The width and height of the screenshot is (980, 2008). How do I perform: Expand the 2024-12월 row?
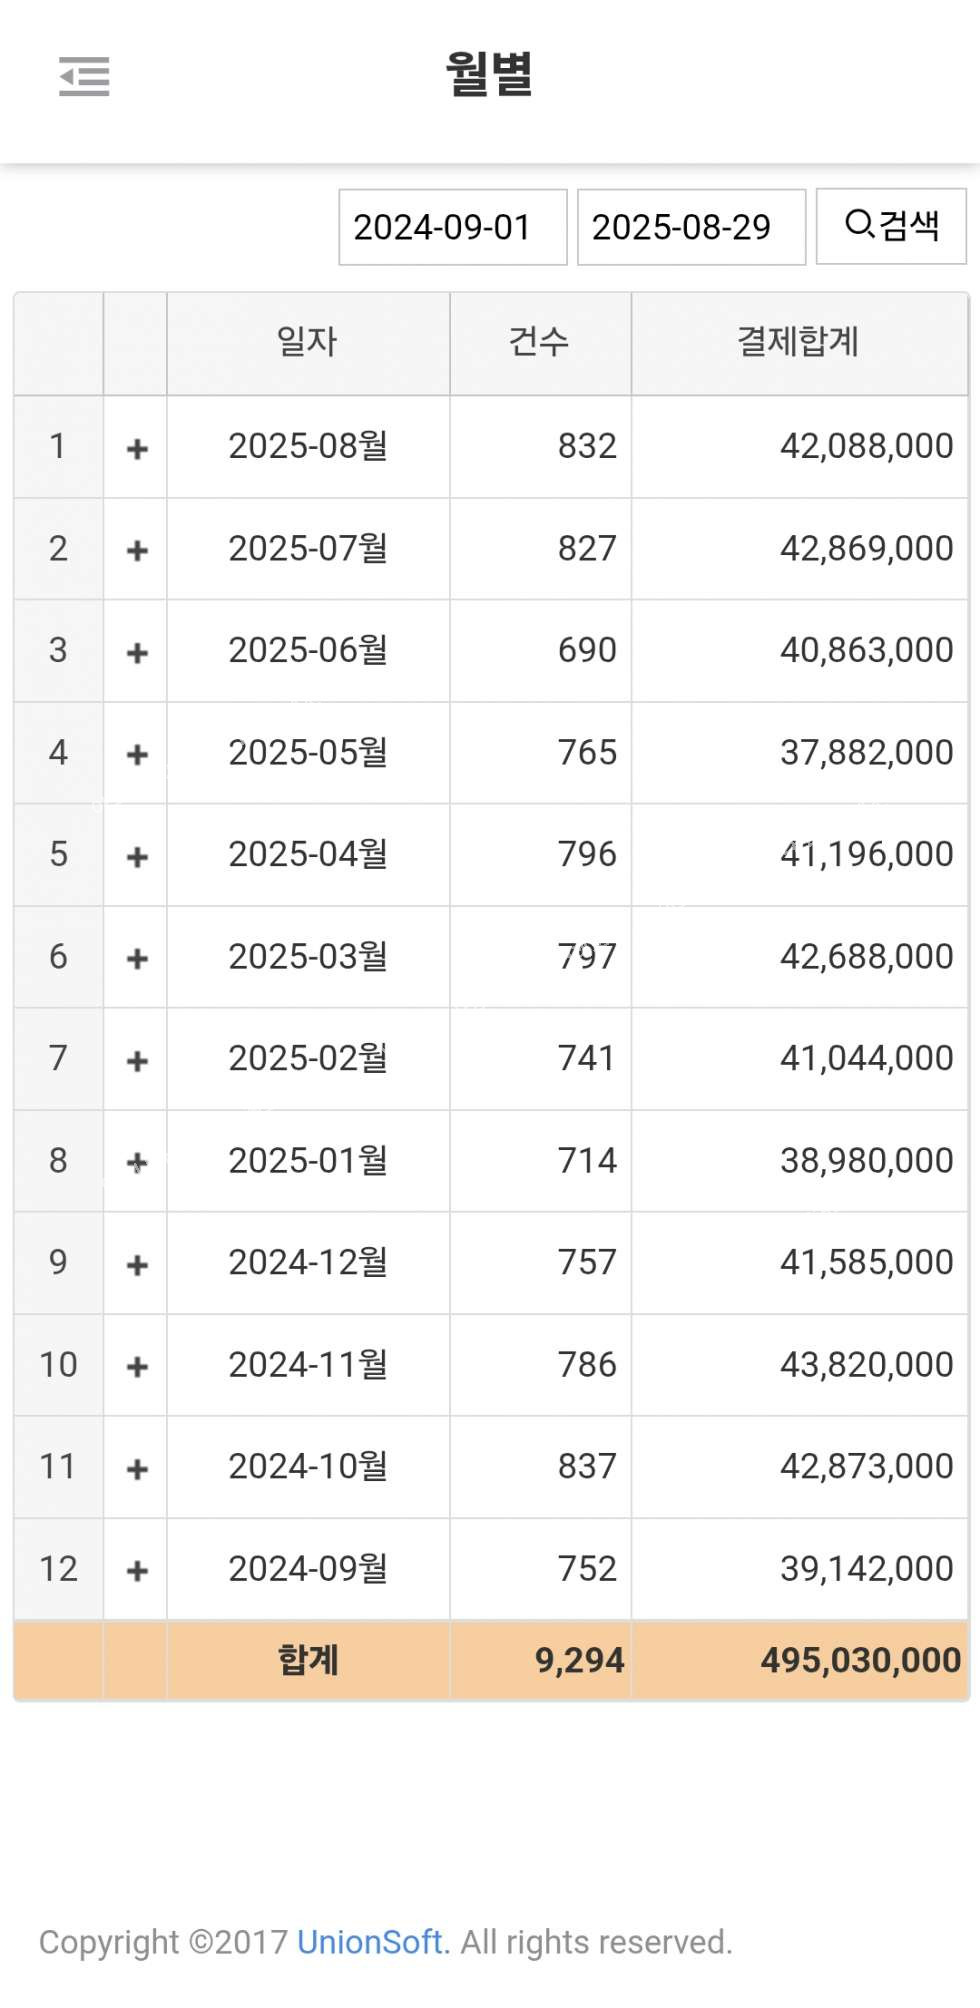click(x=137, y=1264)
